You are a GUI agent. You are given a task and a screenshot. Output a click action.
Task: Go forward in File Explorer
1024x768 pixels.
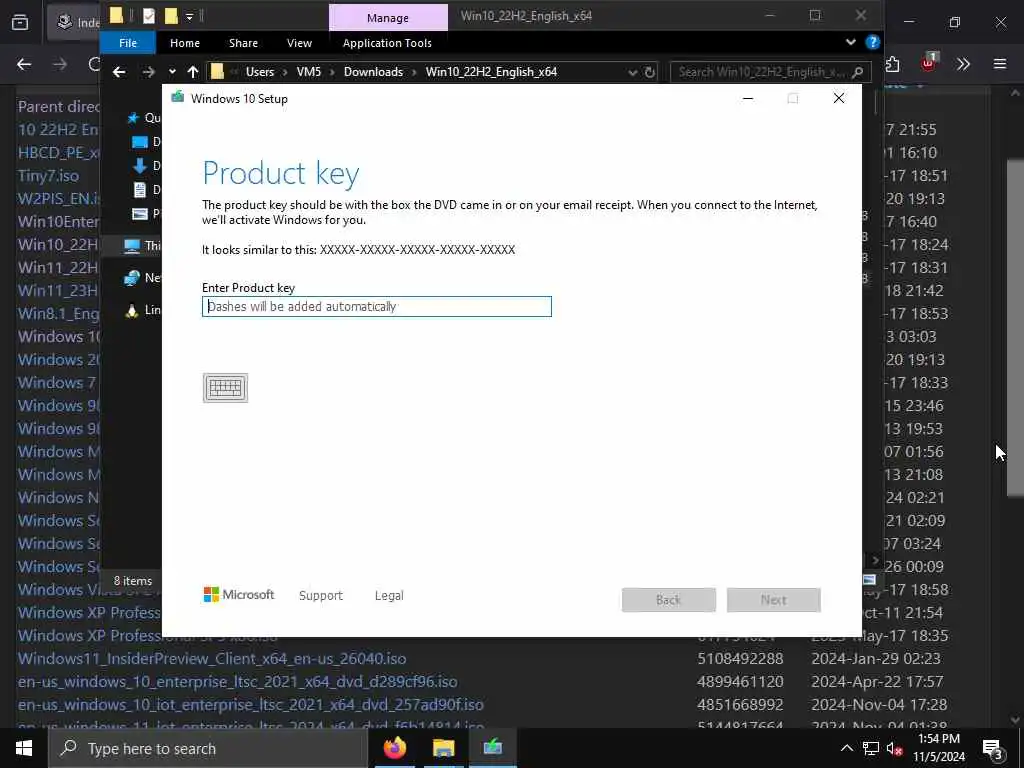149,72
